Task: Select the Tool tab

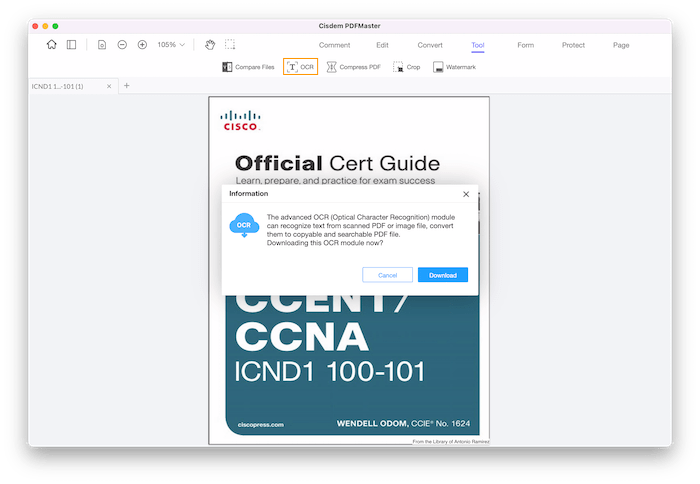Action: tap(478, 45)
